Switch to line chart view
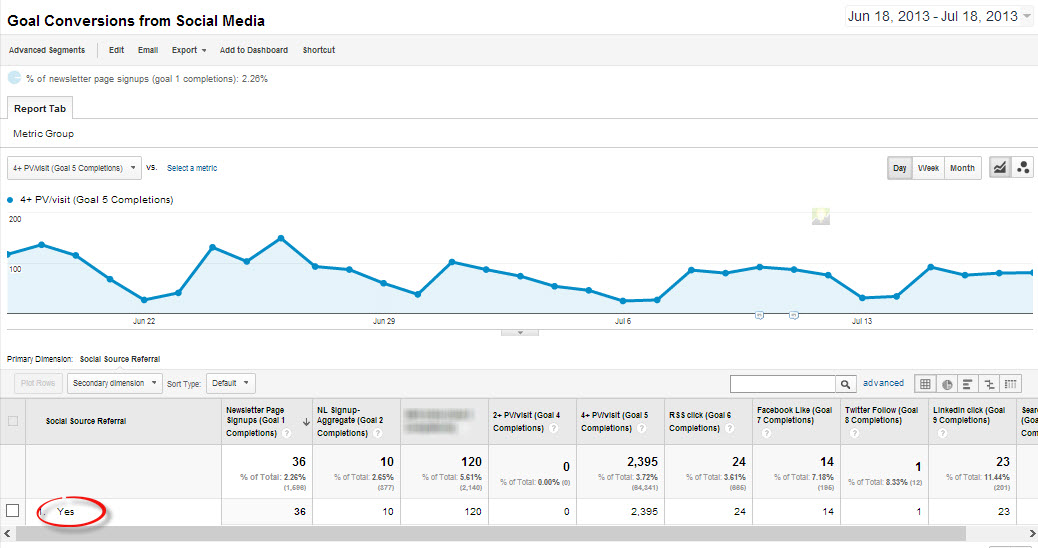1038x548 pixels. point(999,168)
